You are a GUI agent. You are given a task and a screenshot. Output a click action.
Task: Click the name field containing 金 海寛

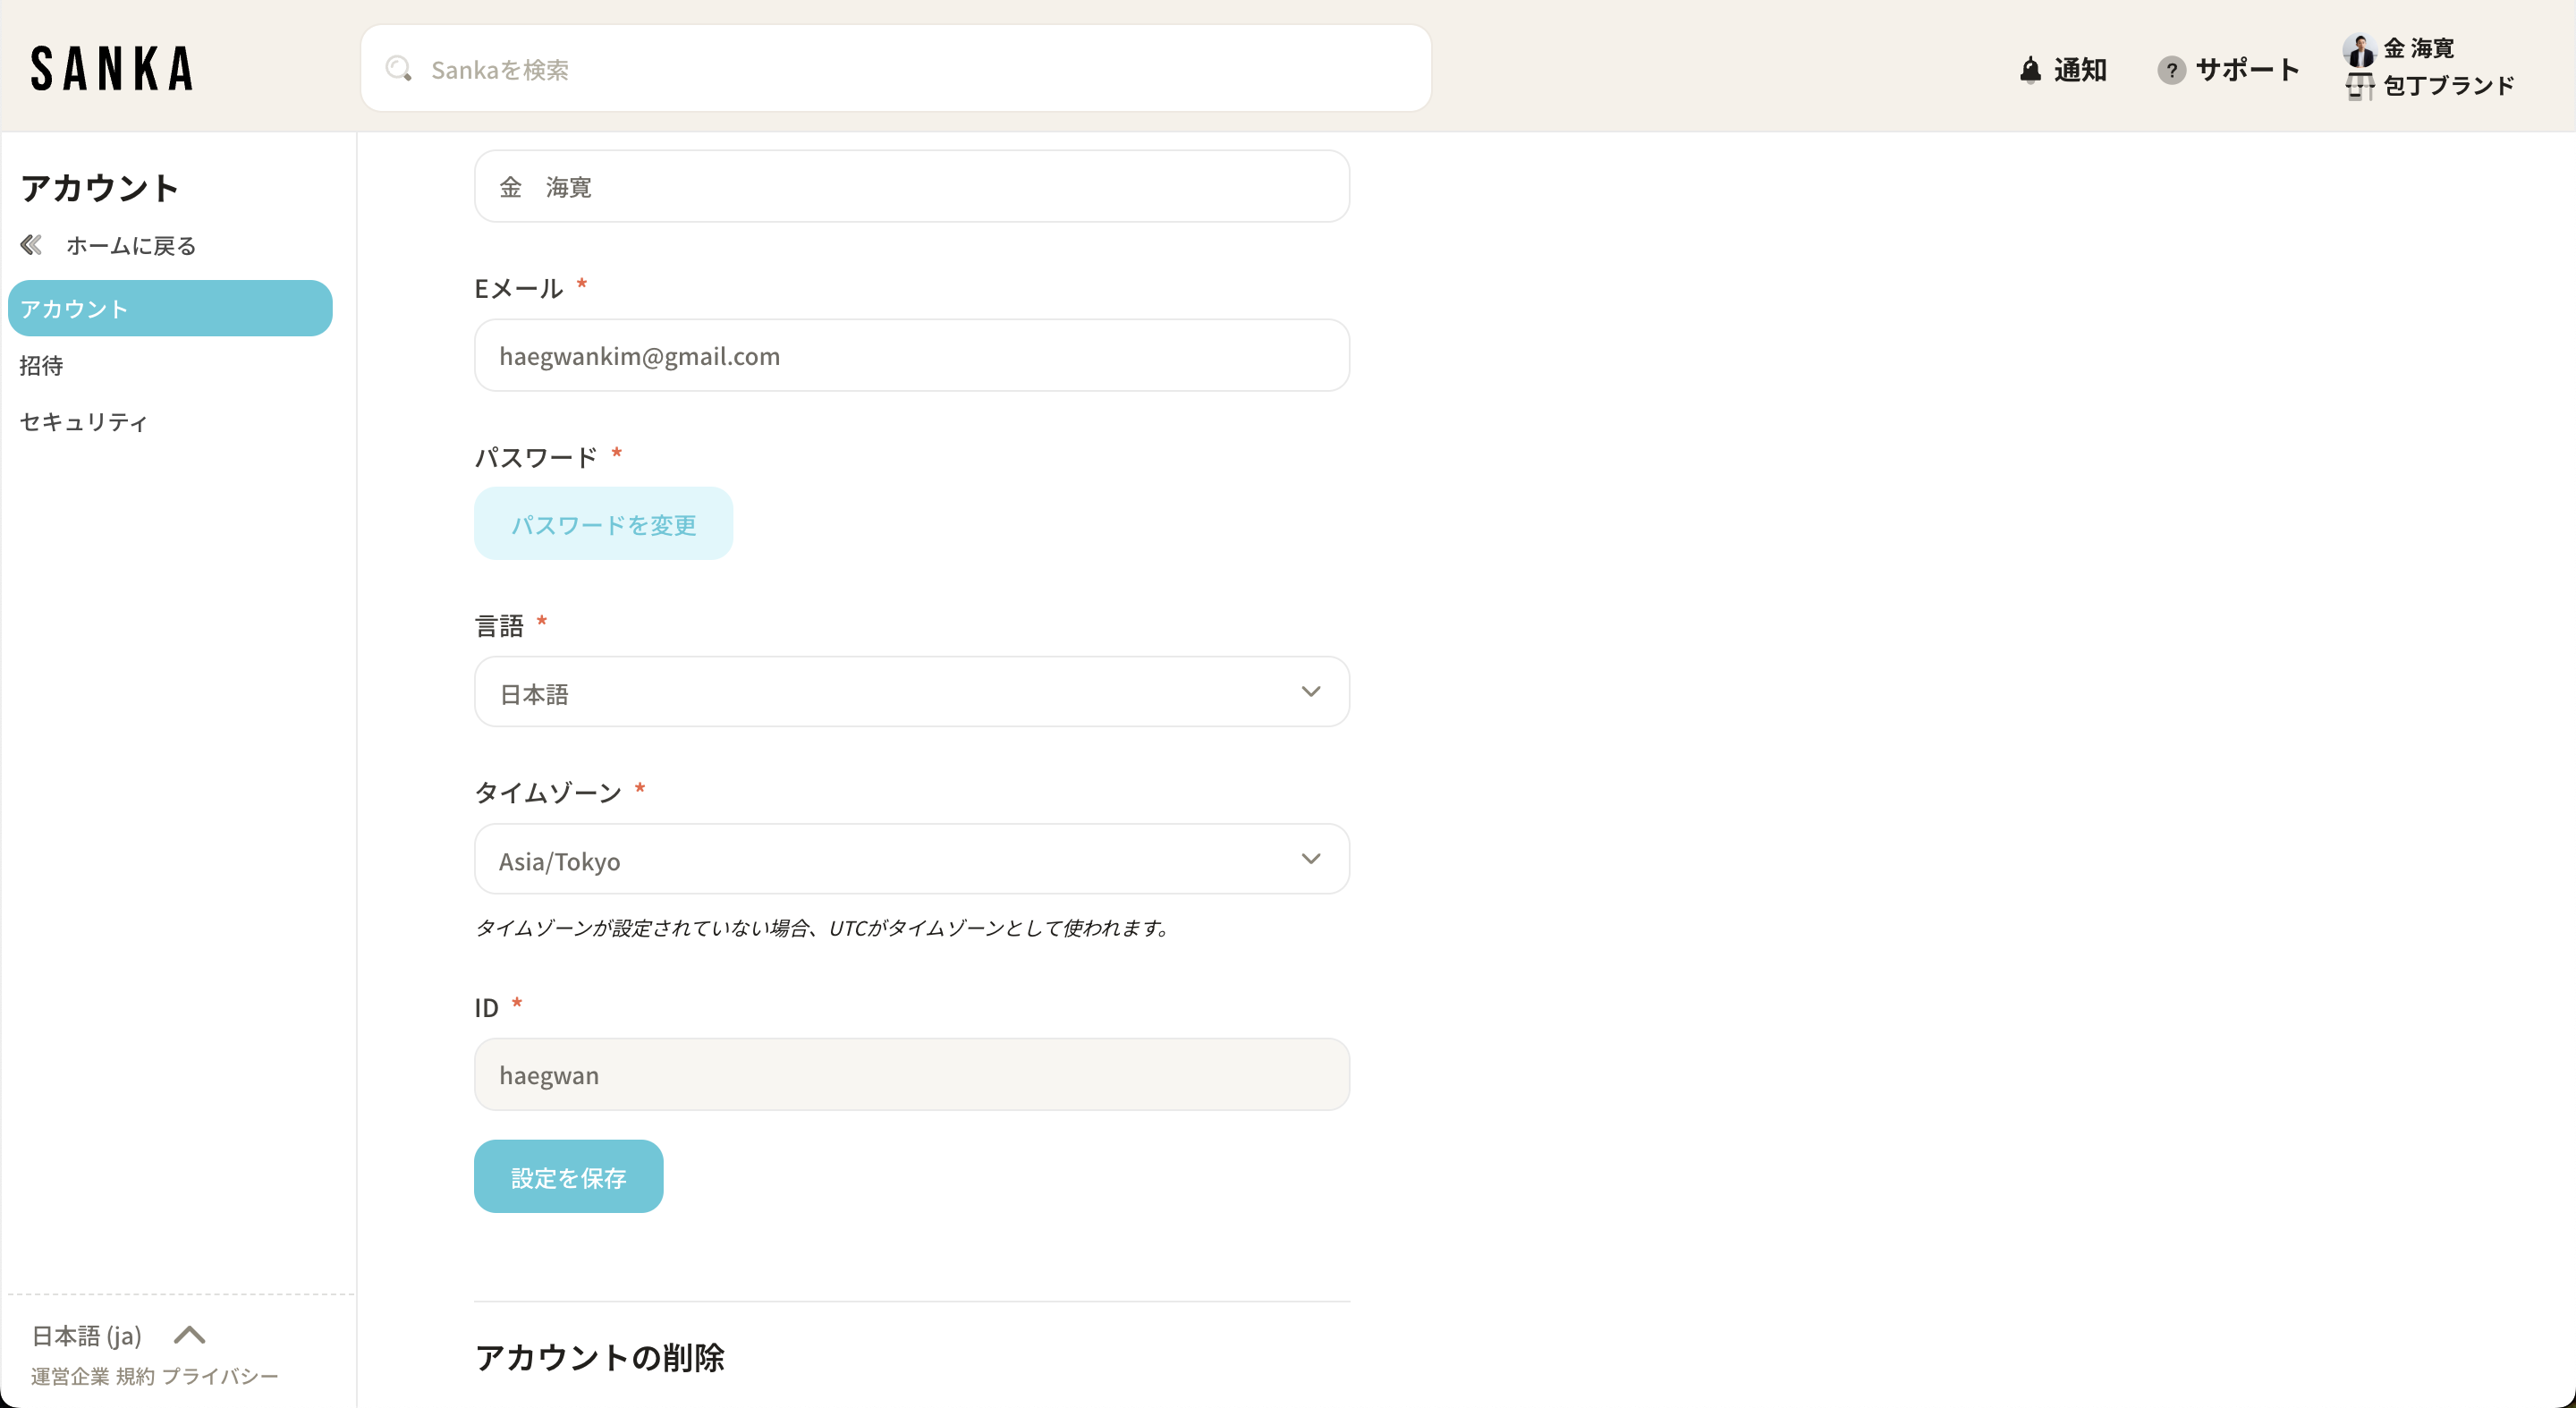tap(911, 187)
